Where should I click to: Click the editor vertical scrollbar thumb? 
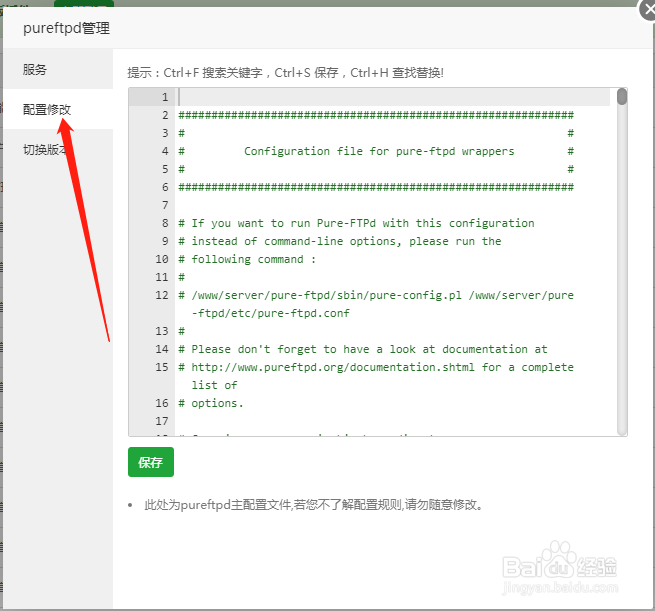622,96
